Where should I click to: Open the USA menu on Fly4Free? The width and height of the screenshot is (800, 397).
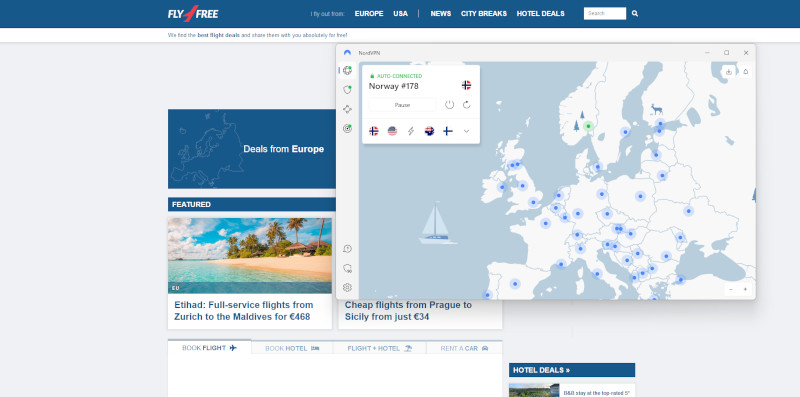coord(401,14)
